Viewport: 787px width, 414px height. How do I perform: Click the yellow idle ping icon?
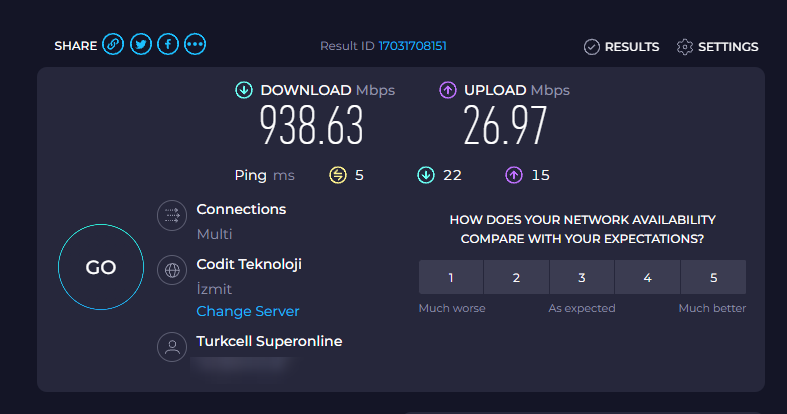[338, 175]
